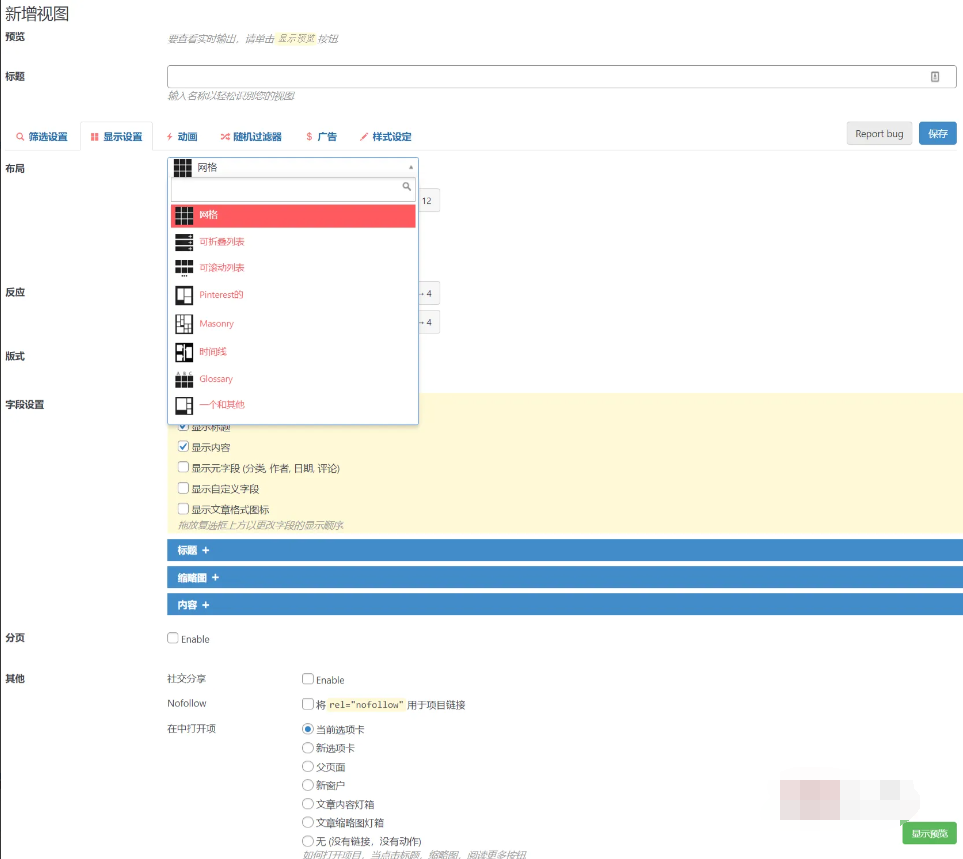Click the search magnifier in layout dropdown

coord(407,187)
